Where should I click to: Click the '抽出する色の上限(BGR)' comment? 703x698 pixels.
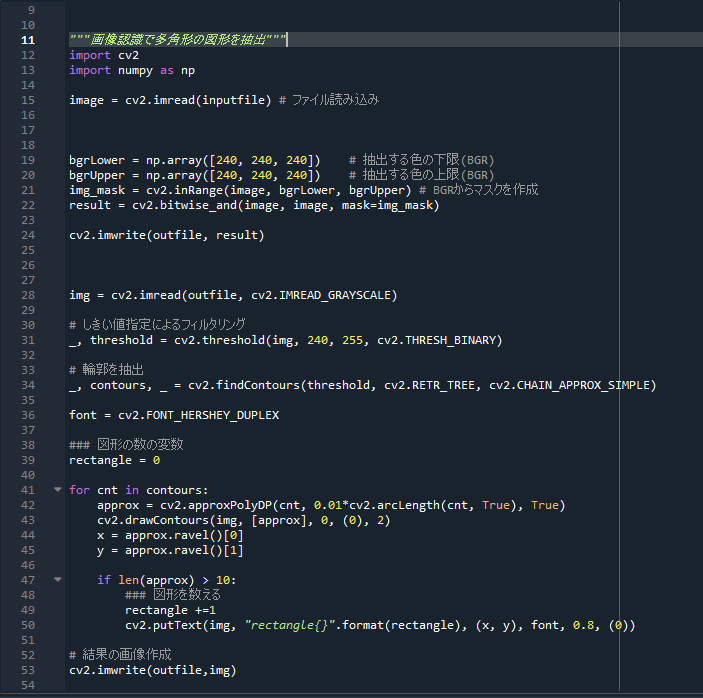(x=428, y=175)
